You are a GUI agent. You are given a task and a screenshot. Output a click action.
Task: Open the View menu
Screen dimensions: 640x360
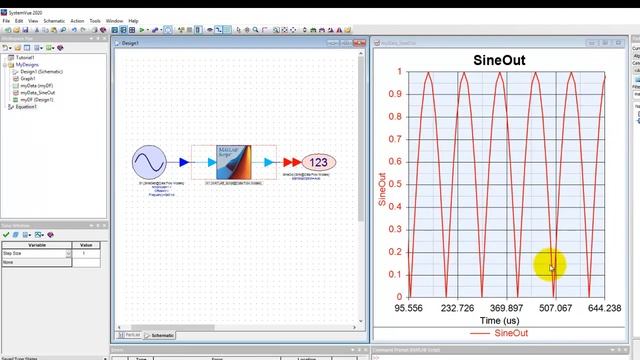pos(33,21)
